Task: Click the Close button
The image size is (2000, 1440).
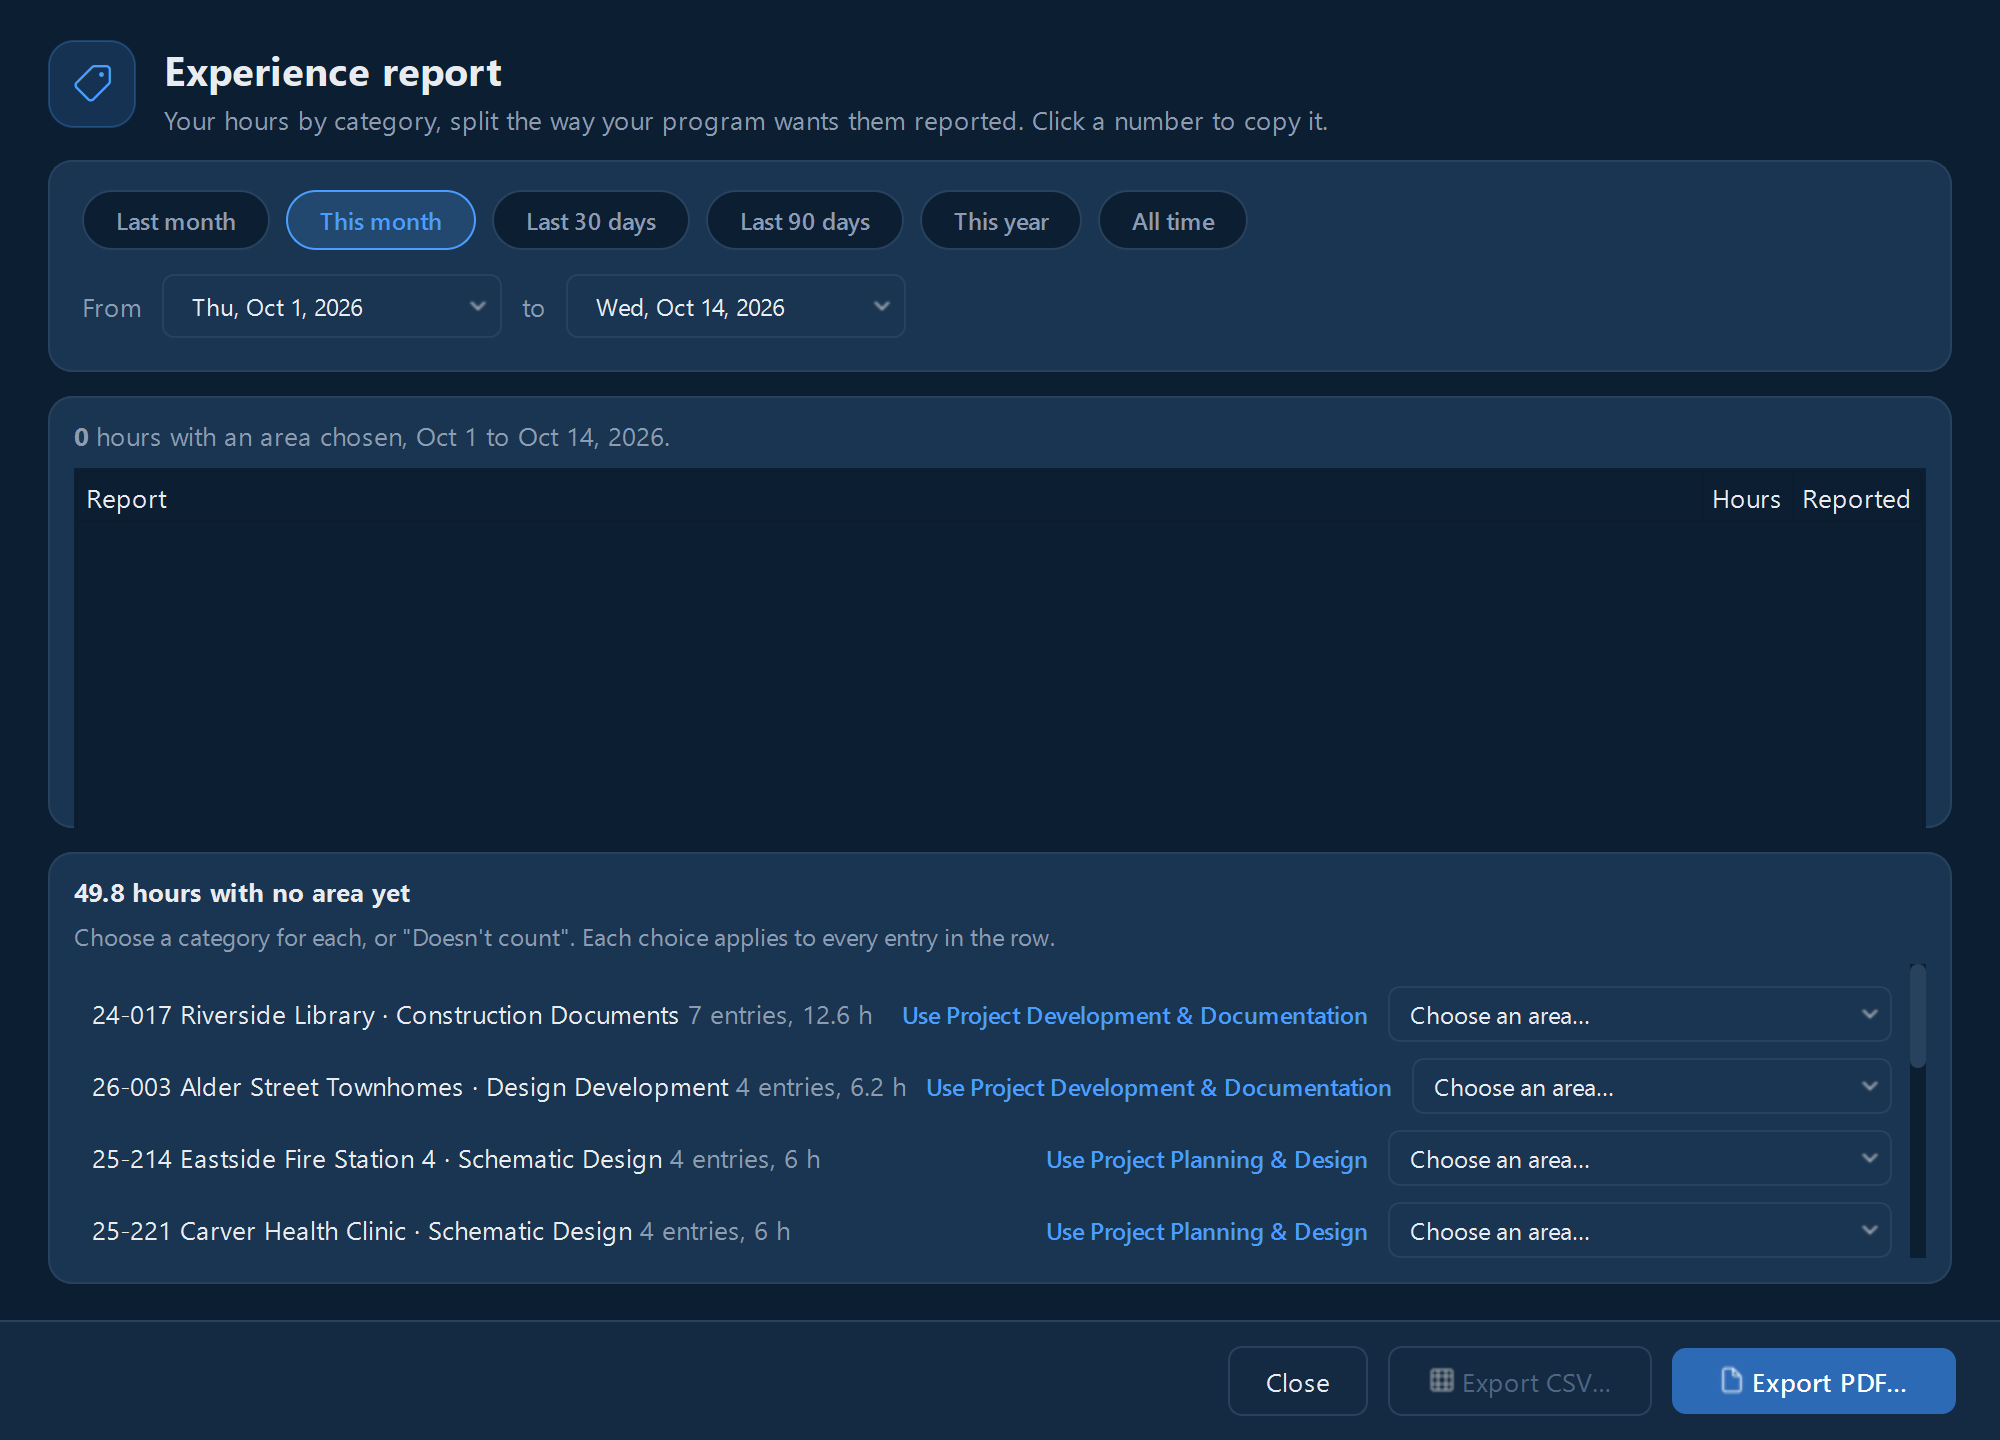Action: tap(1298, 1382)
